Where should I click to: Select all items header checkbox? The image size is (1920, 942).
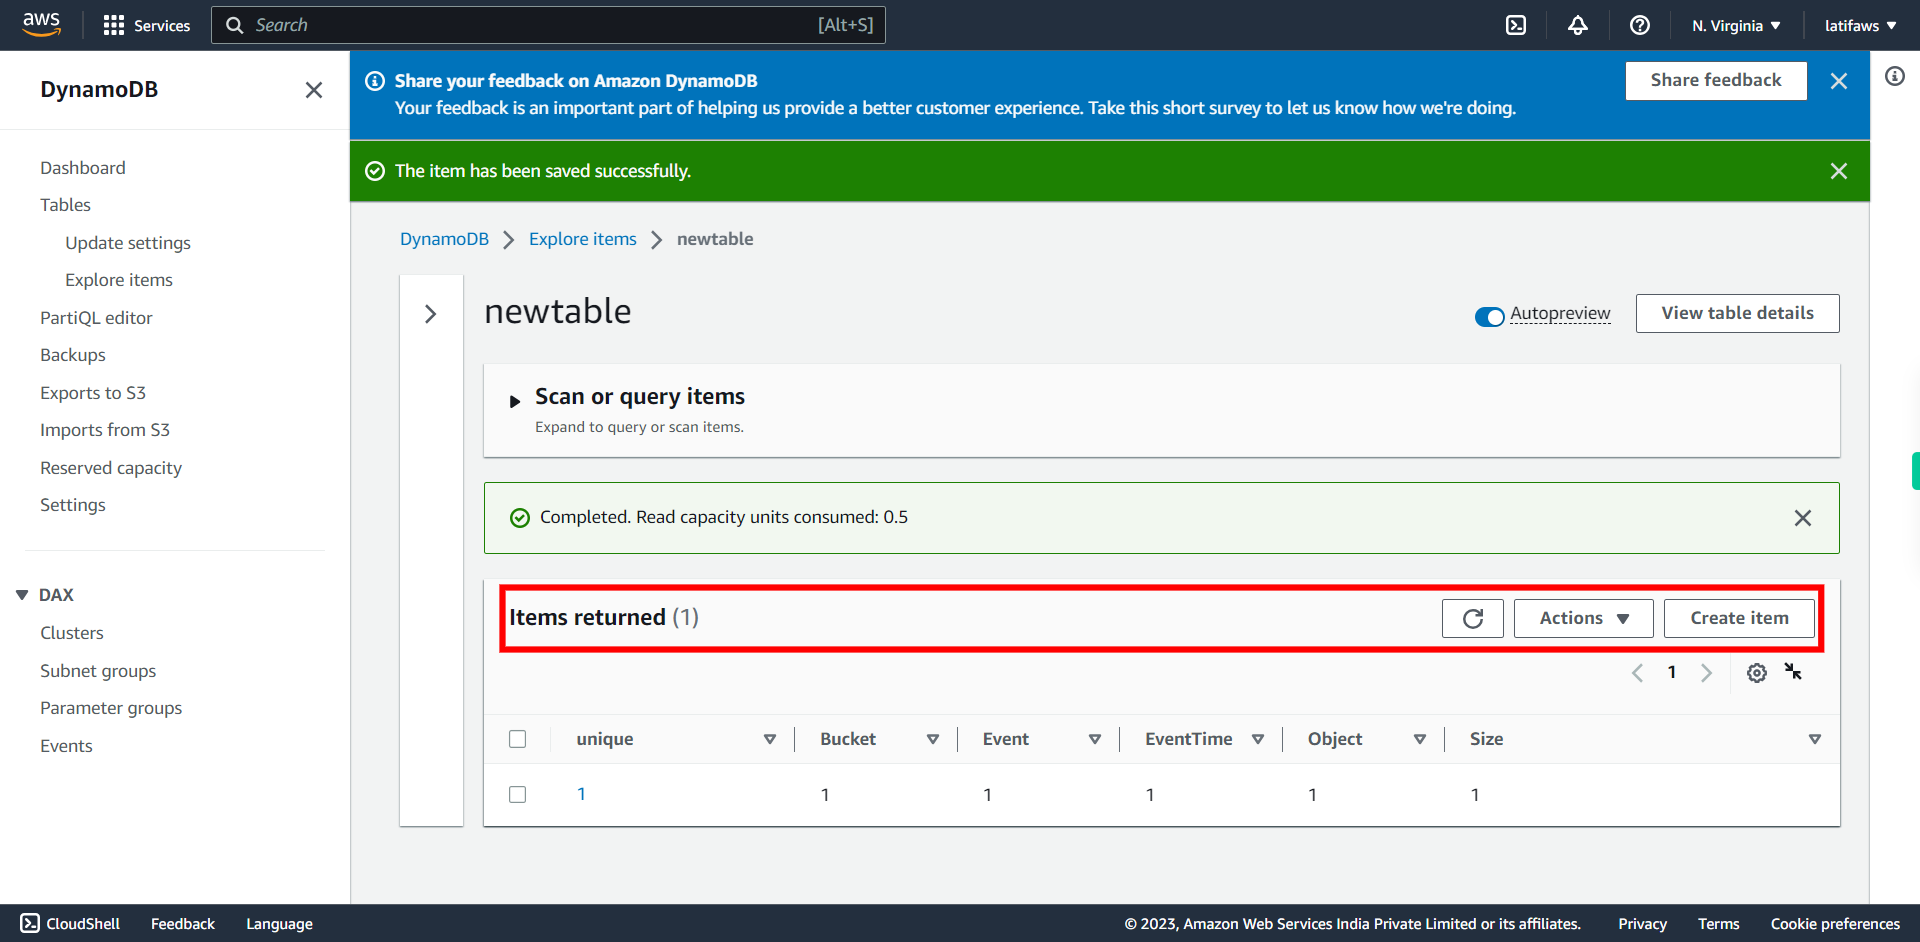pos(517,739)
